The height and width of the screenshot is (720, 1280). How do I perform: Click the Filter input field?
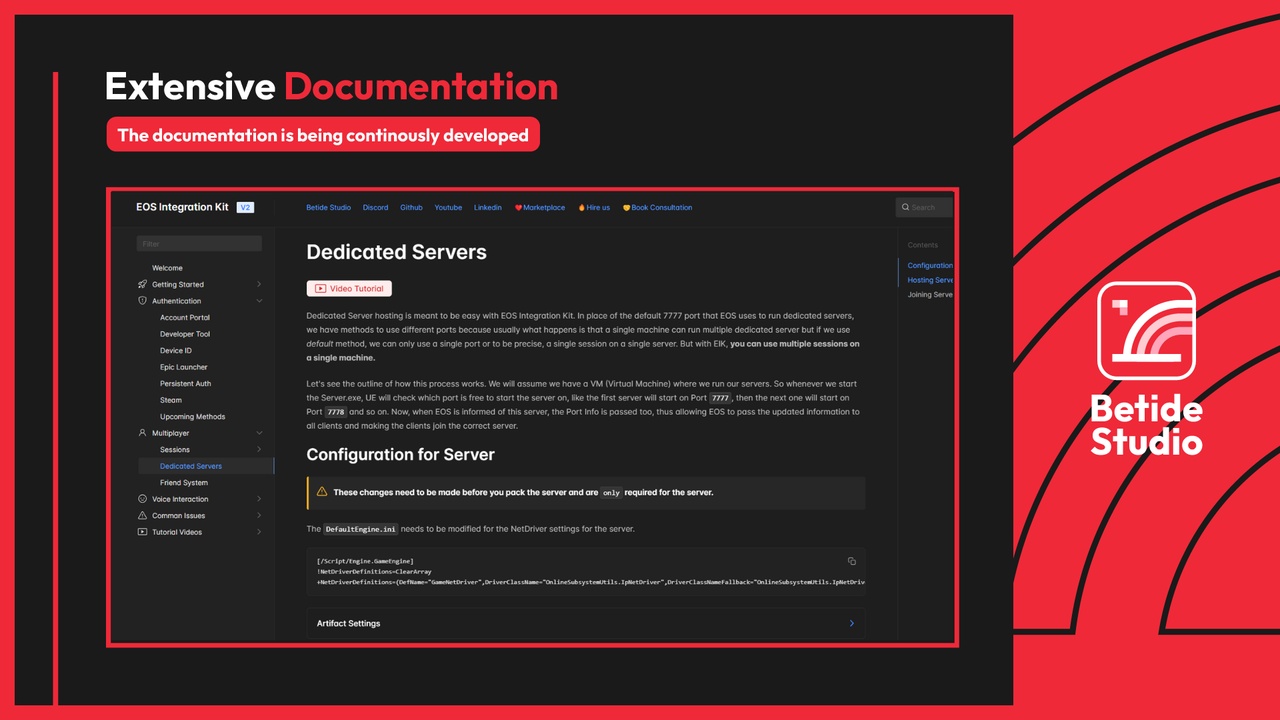pos(198,243)
